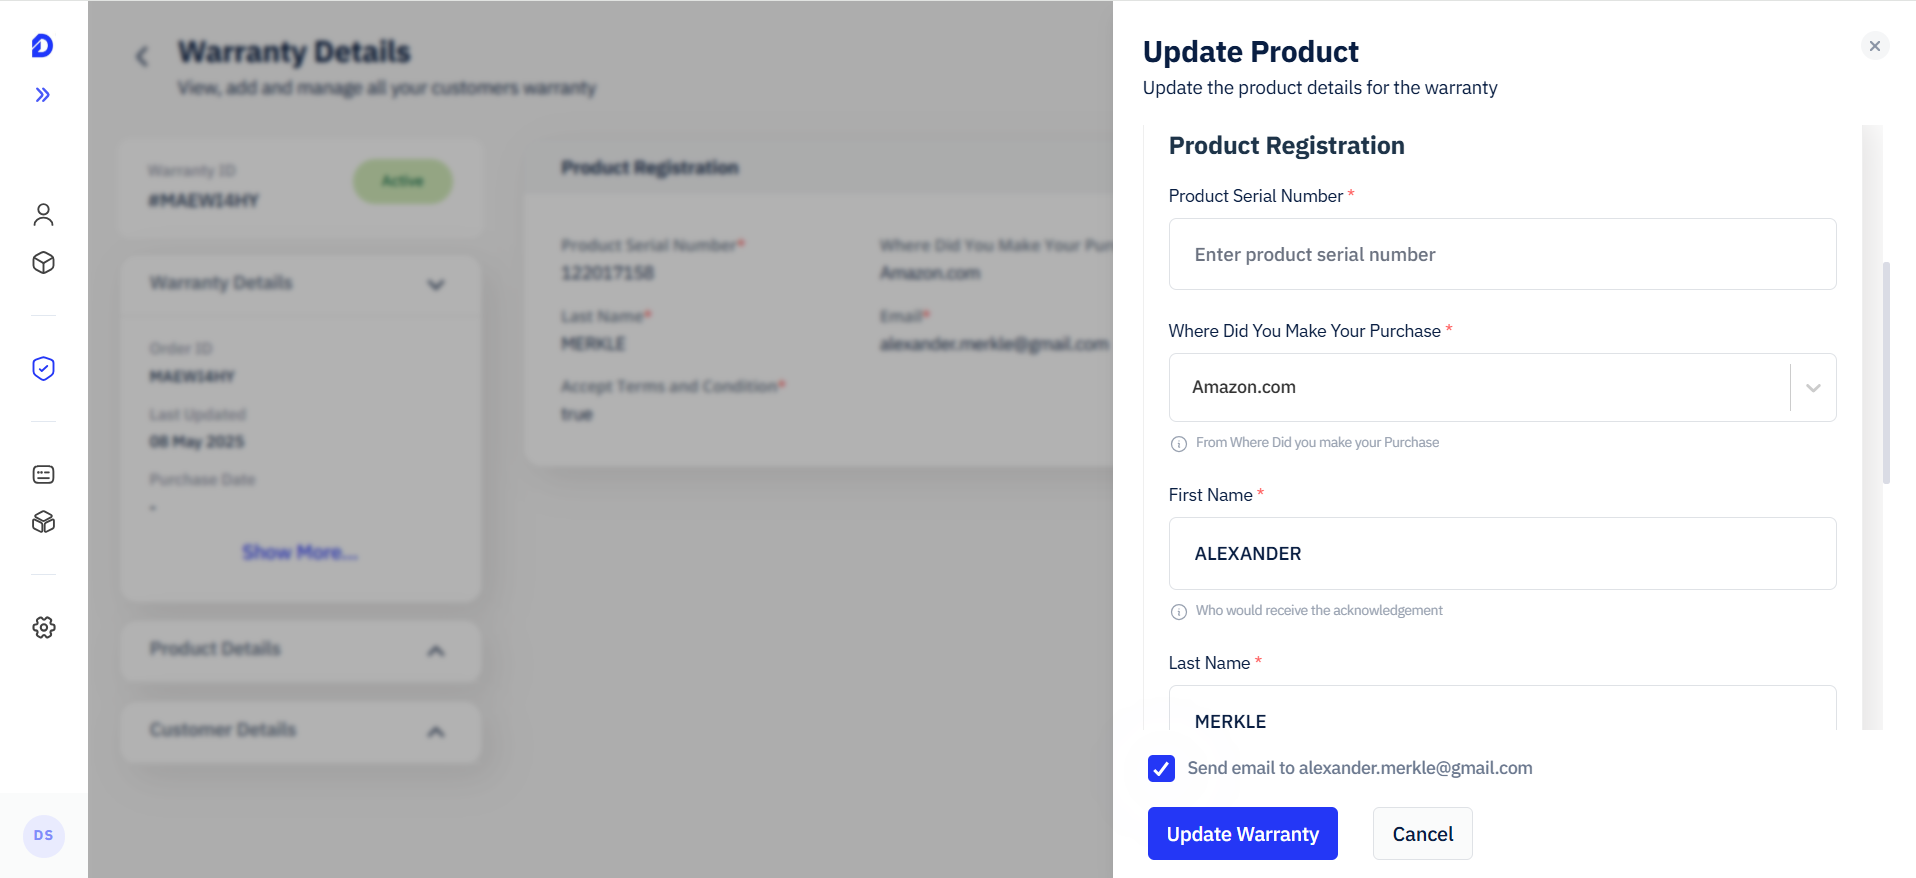The height and width of the screenshot is (878, 1916).
Task: Open the settings gear icon
Action: [43, 628]
